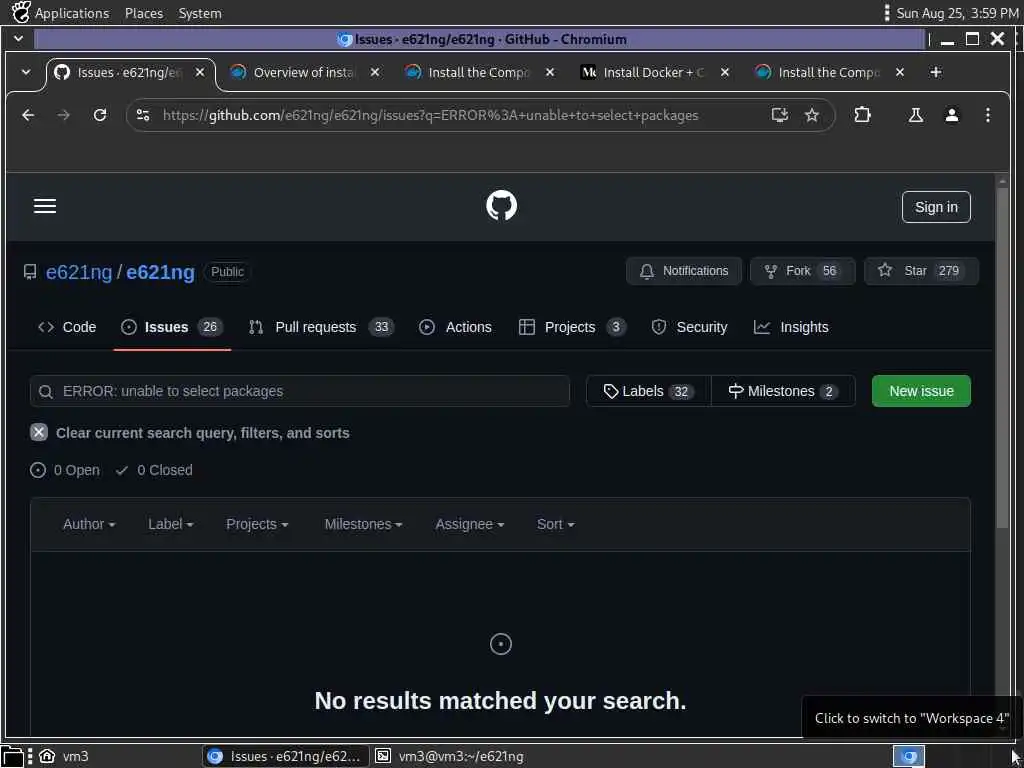Clear search query with the X icon
This screenshot has height=768, width=1024.
(x=39, y=432)
